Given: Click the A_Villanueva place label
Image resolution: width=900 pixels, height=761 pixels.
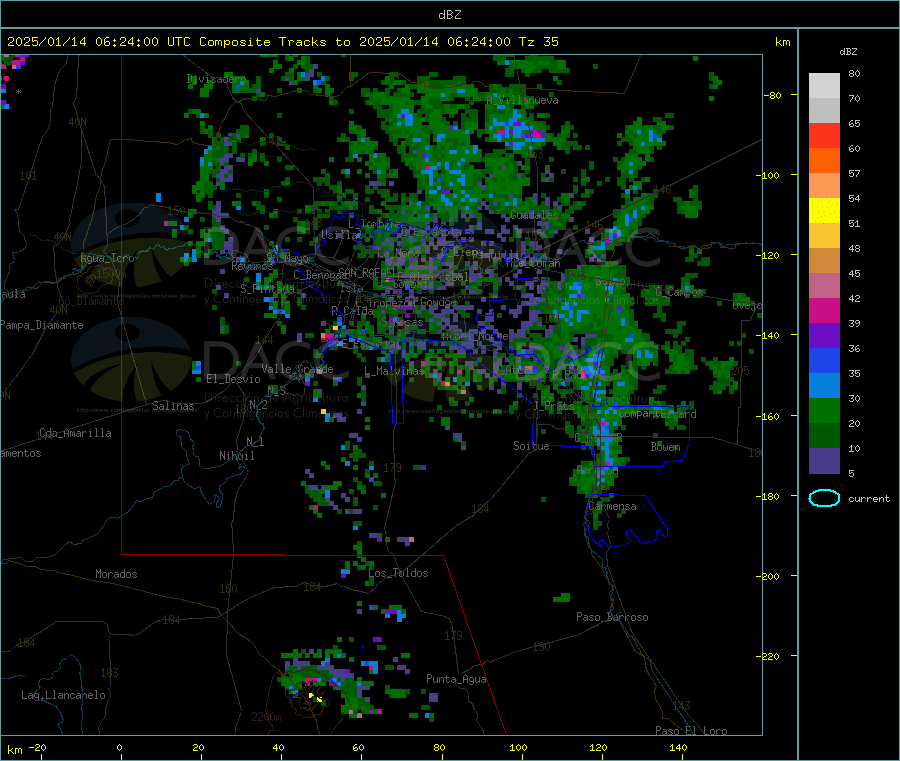Looking at the screenshot, I should click(x=522, y=100).
